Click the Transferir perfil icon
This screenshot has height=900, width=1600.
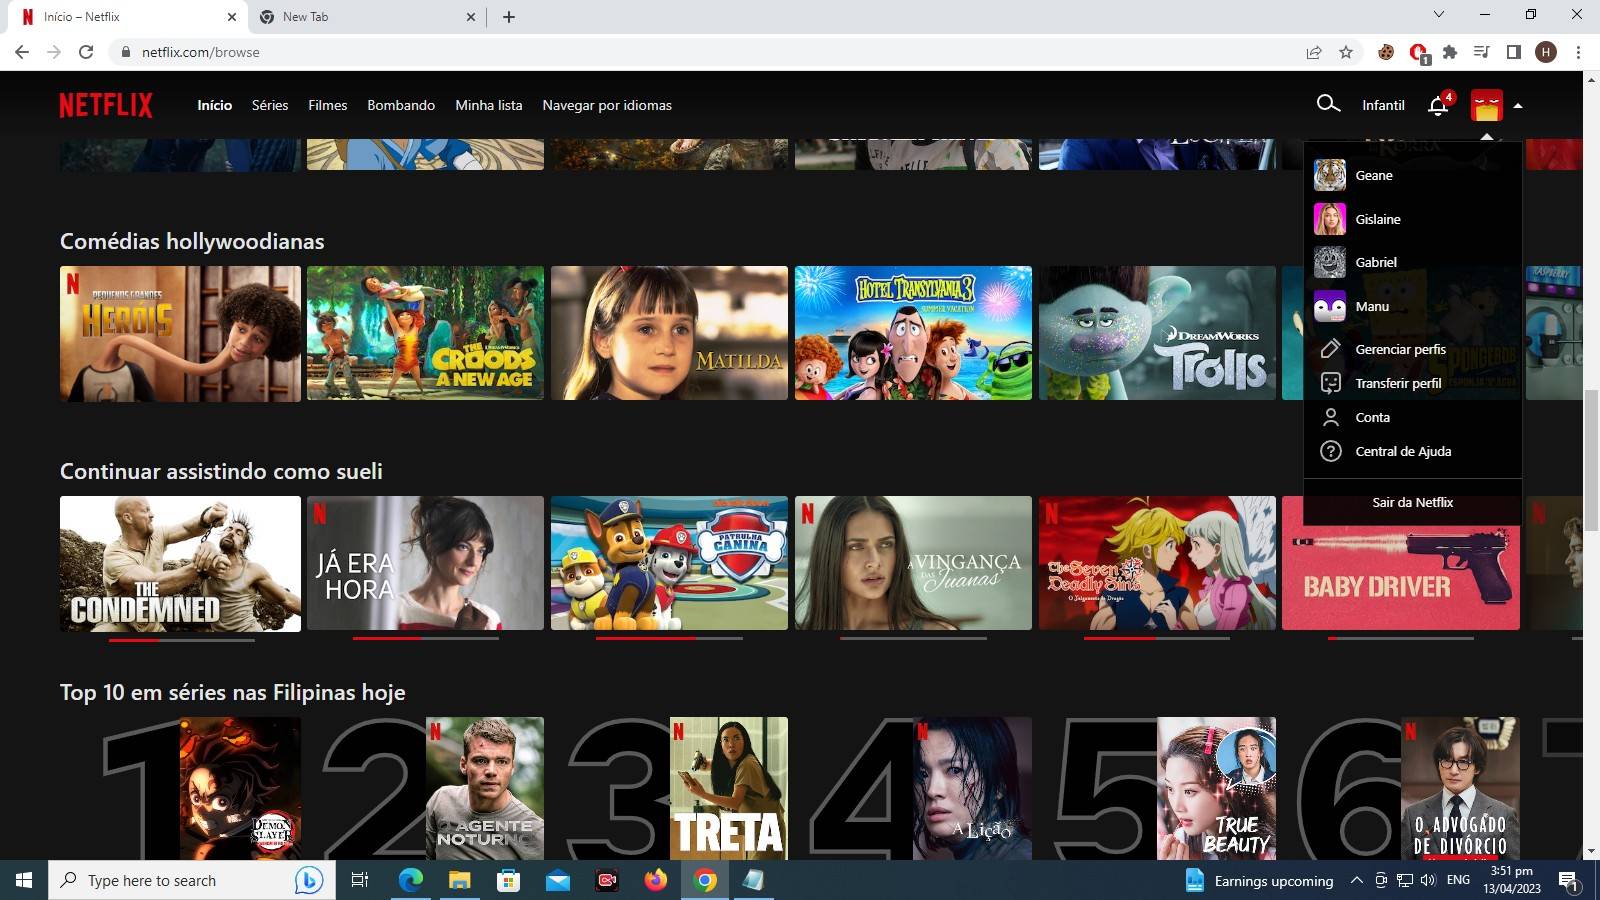[1330, 383]
